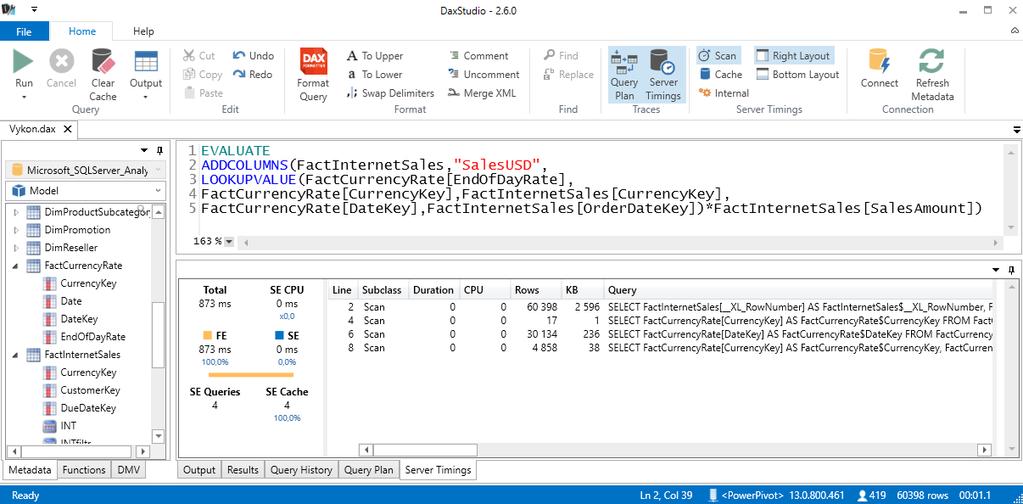Pin the metadata pane
Screen dimensions: 1023x504
pos(160,150)
